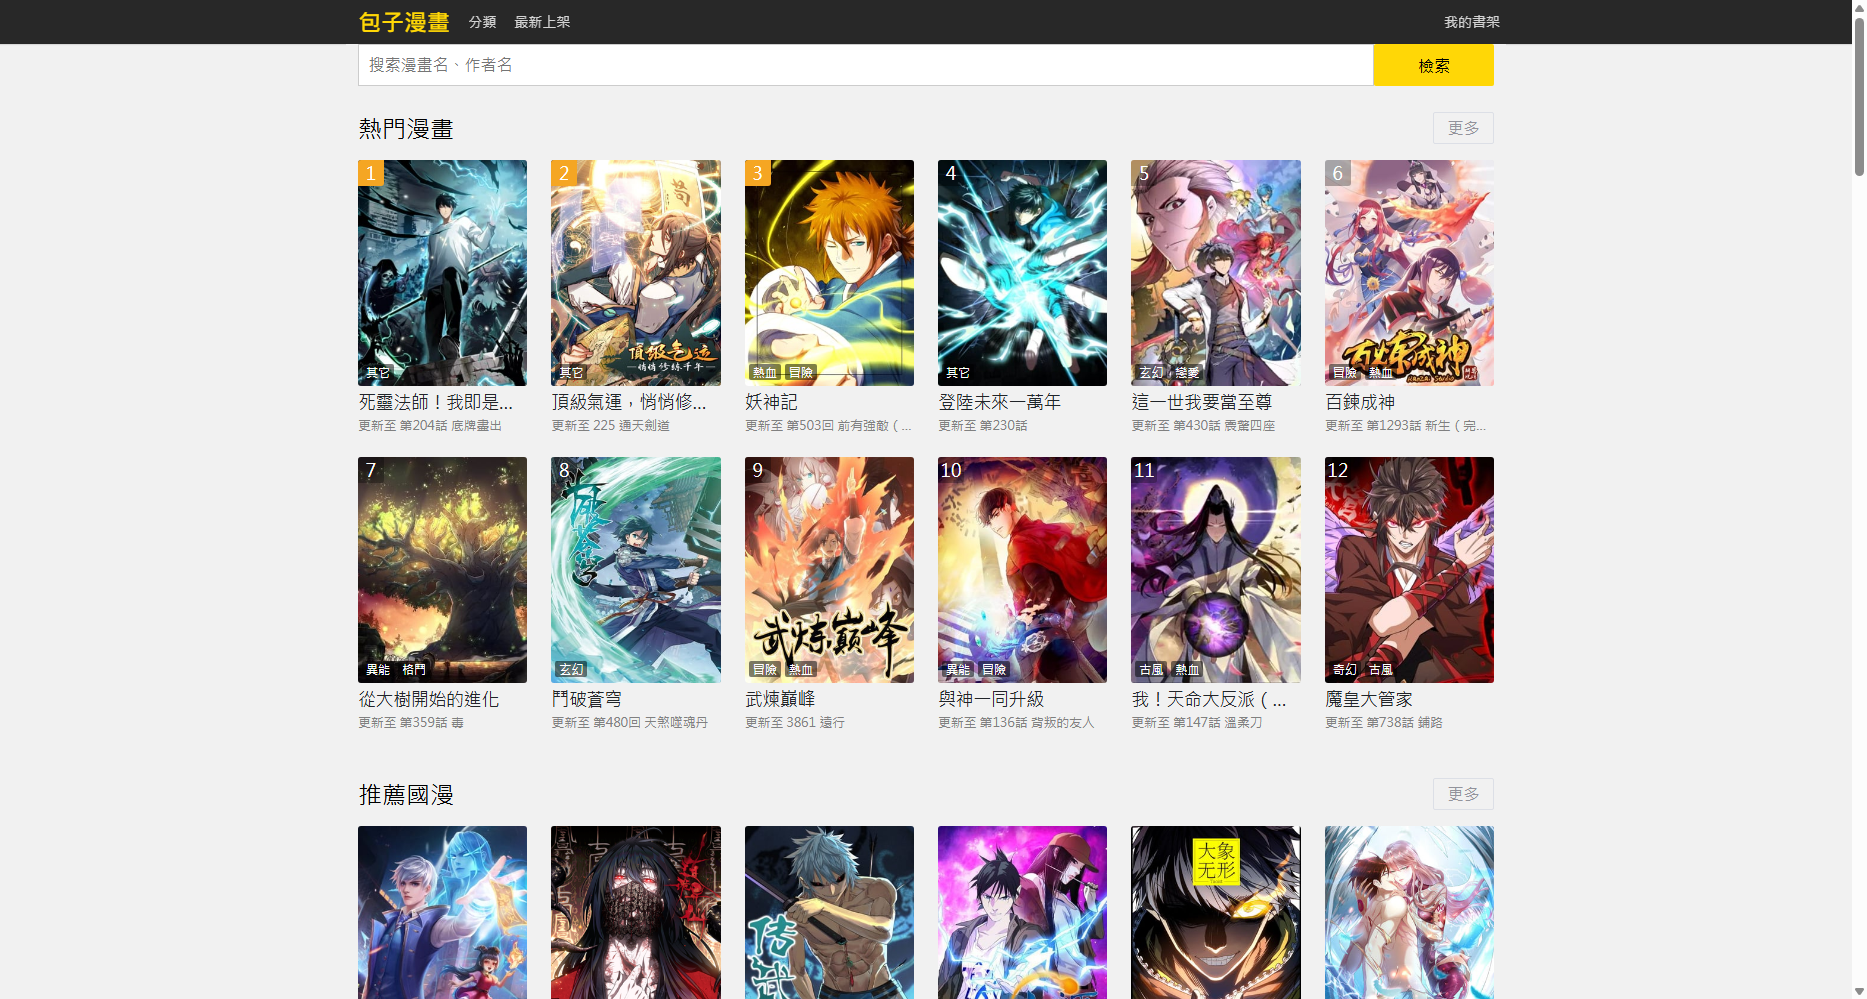Click 更多 beside 推薦國漫 heading
Image resolution: width=1867 pixels, height=999 pixels.
pos(1463,794)
